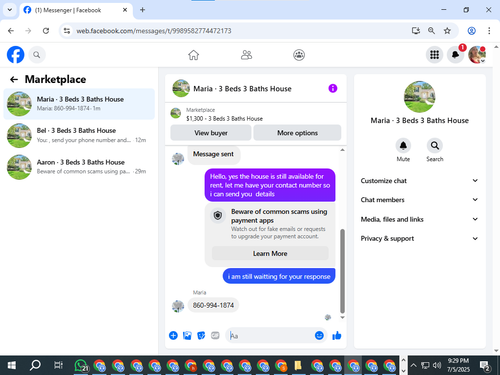Click the chat scrollbar down arrow

coord(342,317)
